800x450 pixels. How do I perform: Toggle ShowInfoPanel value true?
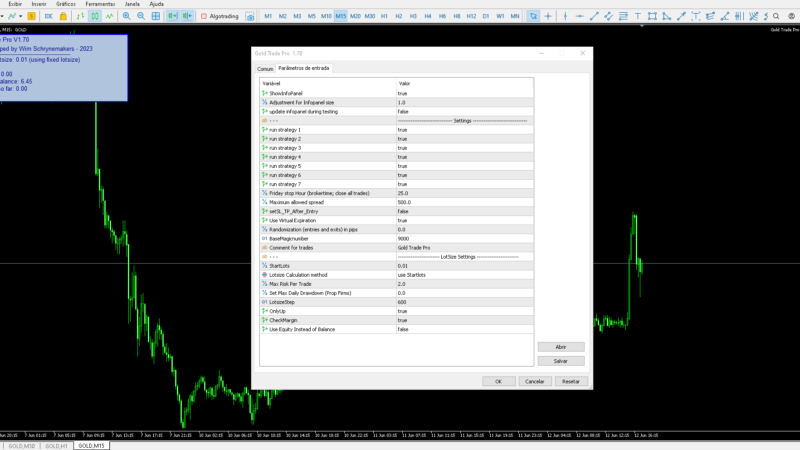(465, 93)
